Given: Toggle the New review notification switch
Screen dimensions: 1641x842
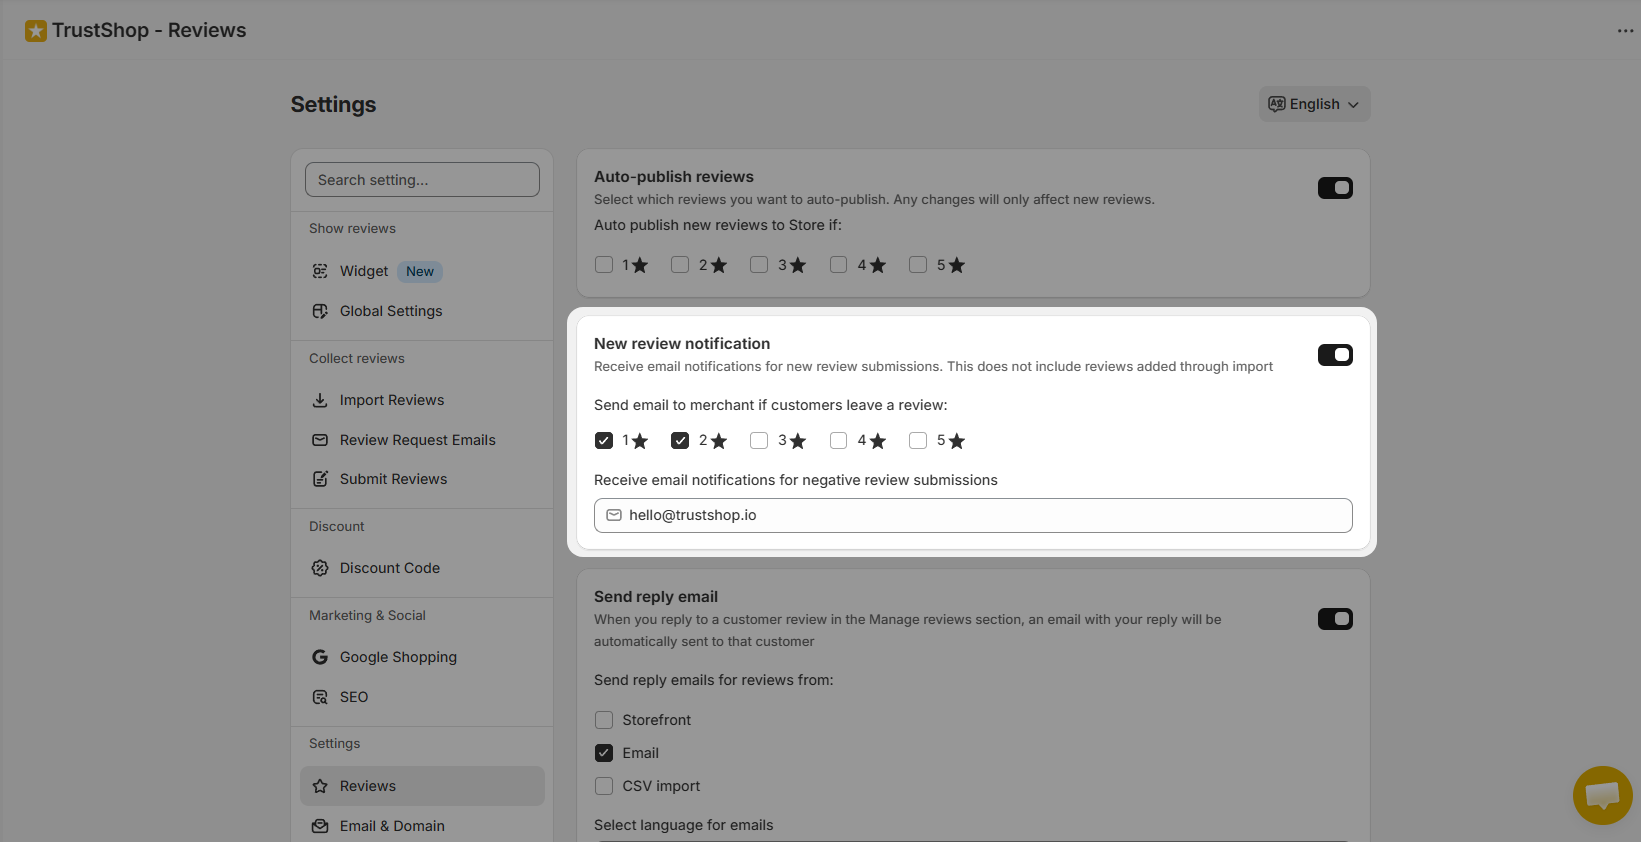Looking at the screenshot, I should point(1335,355).
